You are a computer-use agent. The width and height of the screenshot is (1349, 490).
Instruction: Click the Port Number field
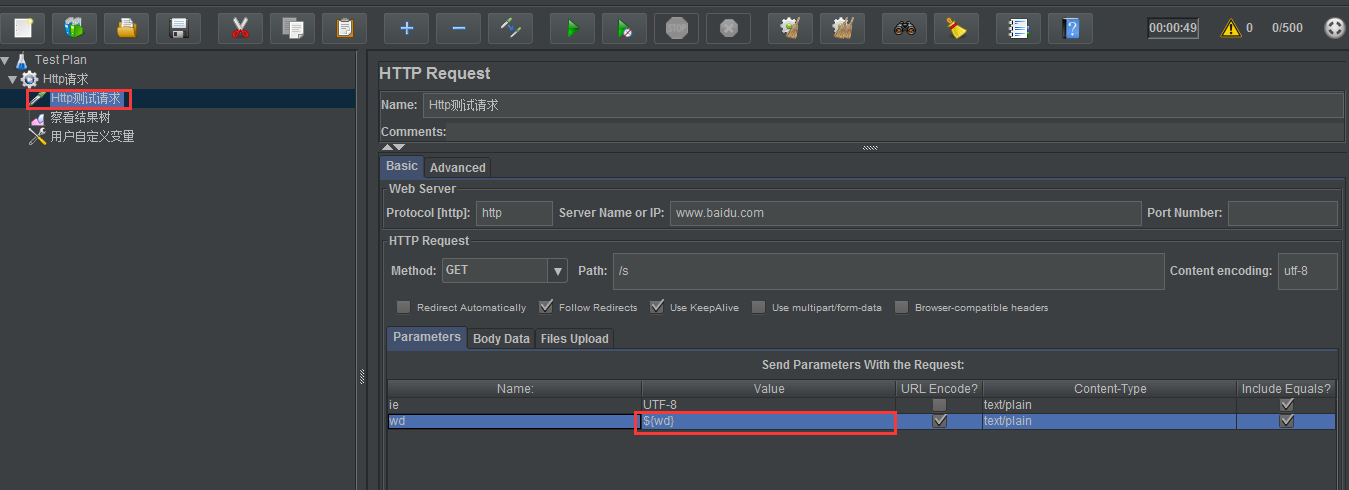point(1282,213)
